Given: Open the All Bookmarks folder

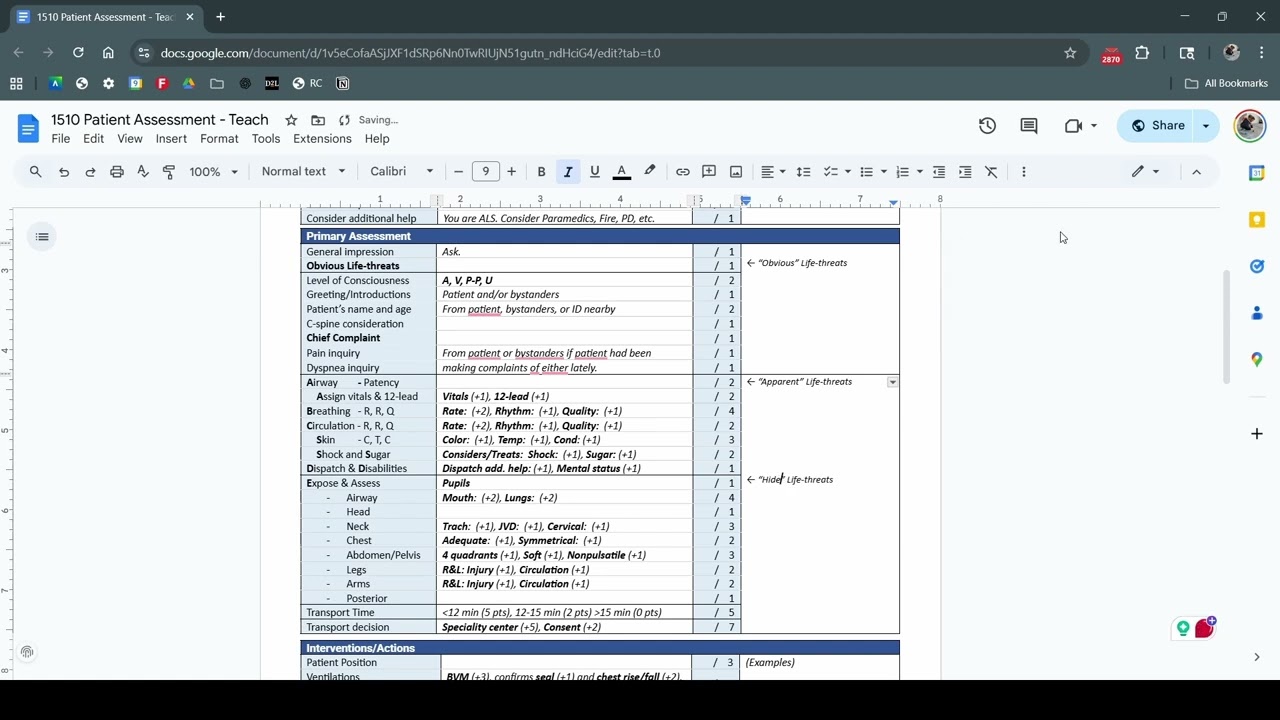Looking at the screenshot, I should click(1226, 84).
